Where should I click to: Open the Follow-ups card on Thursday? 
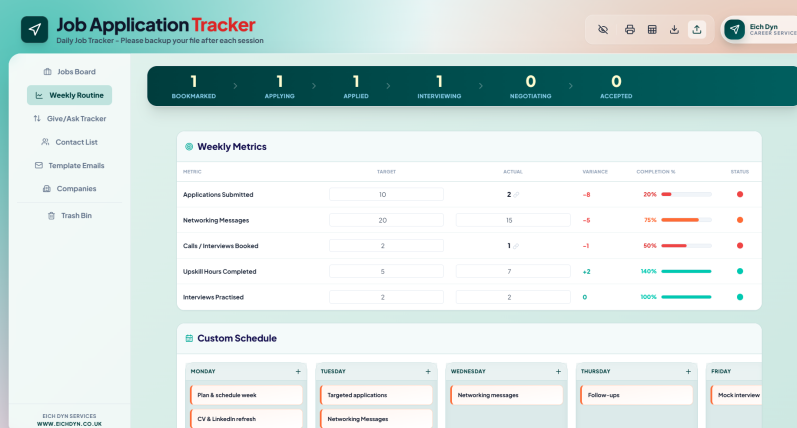pyautogui.click(x=636, y=395)
